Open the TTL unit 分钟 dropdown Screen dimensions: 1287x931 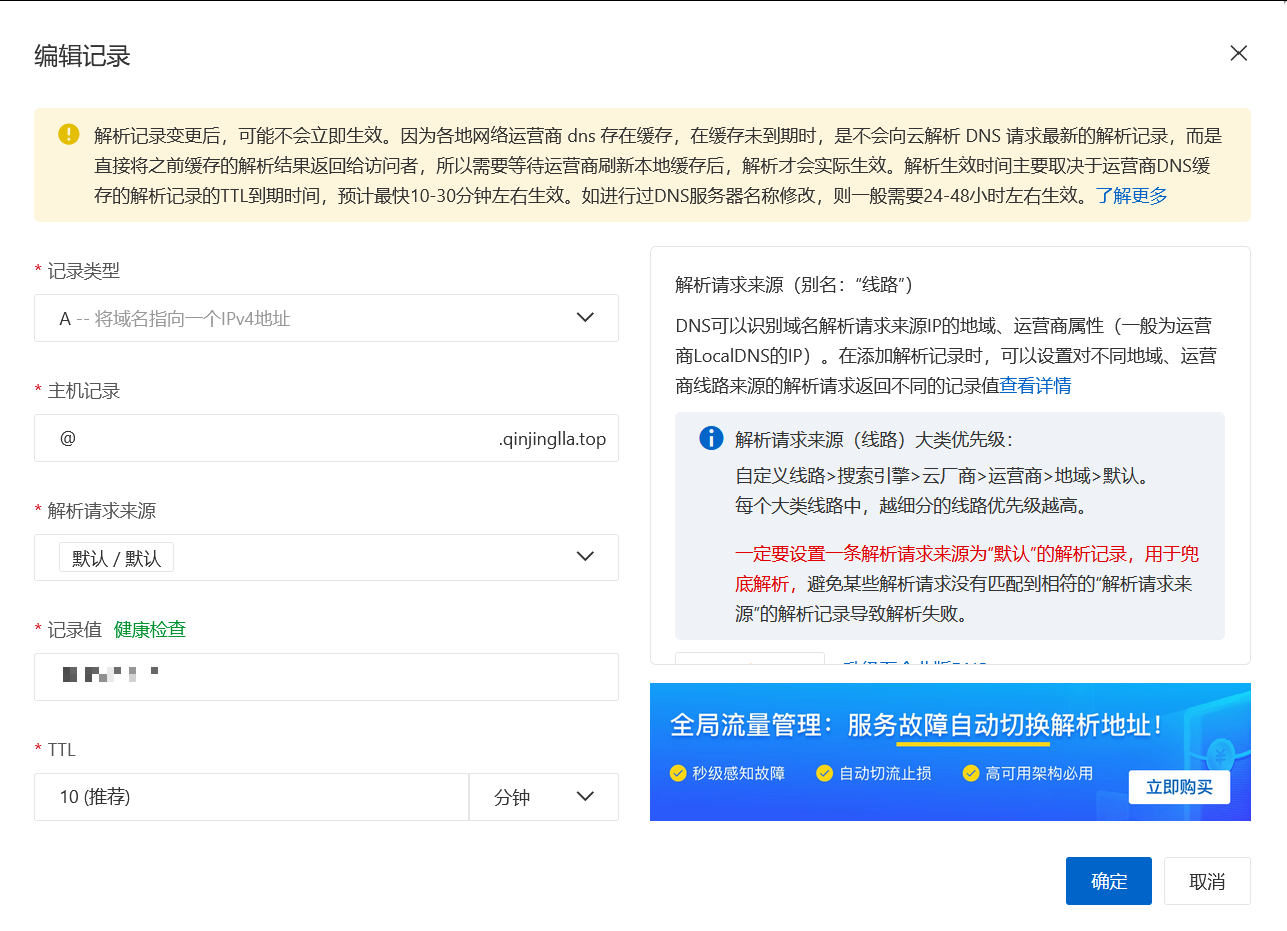tap(543, 797)
